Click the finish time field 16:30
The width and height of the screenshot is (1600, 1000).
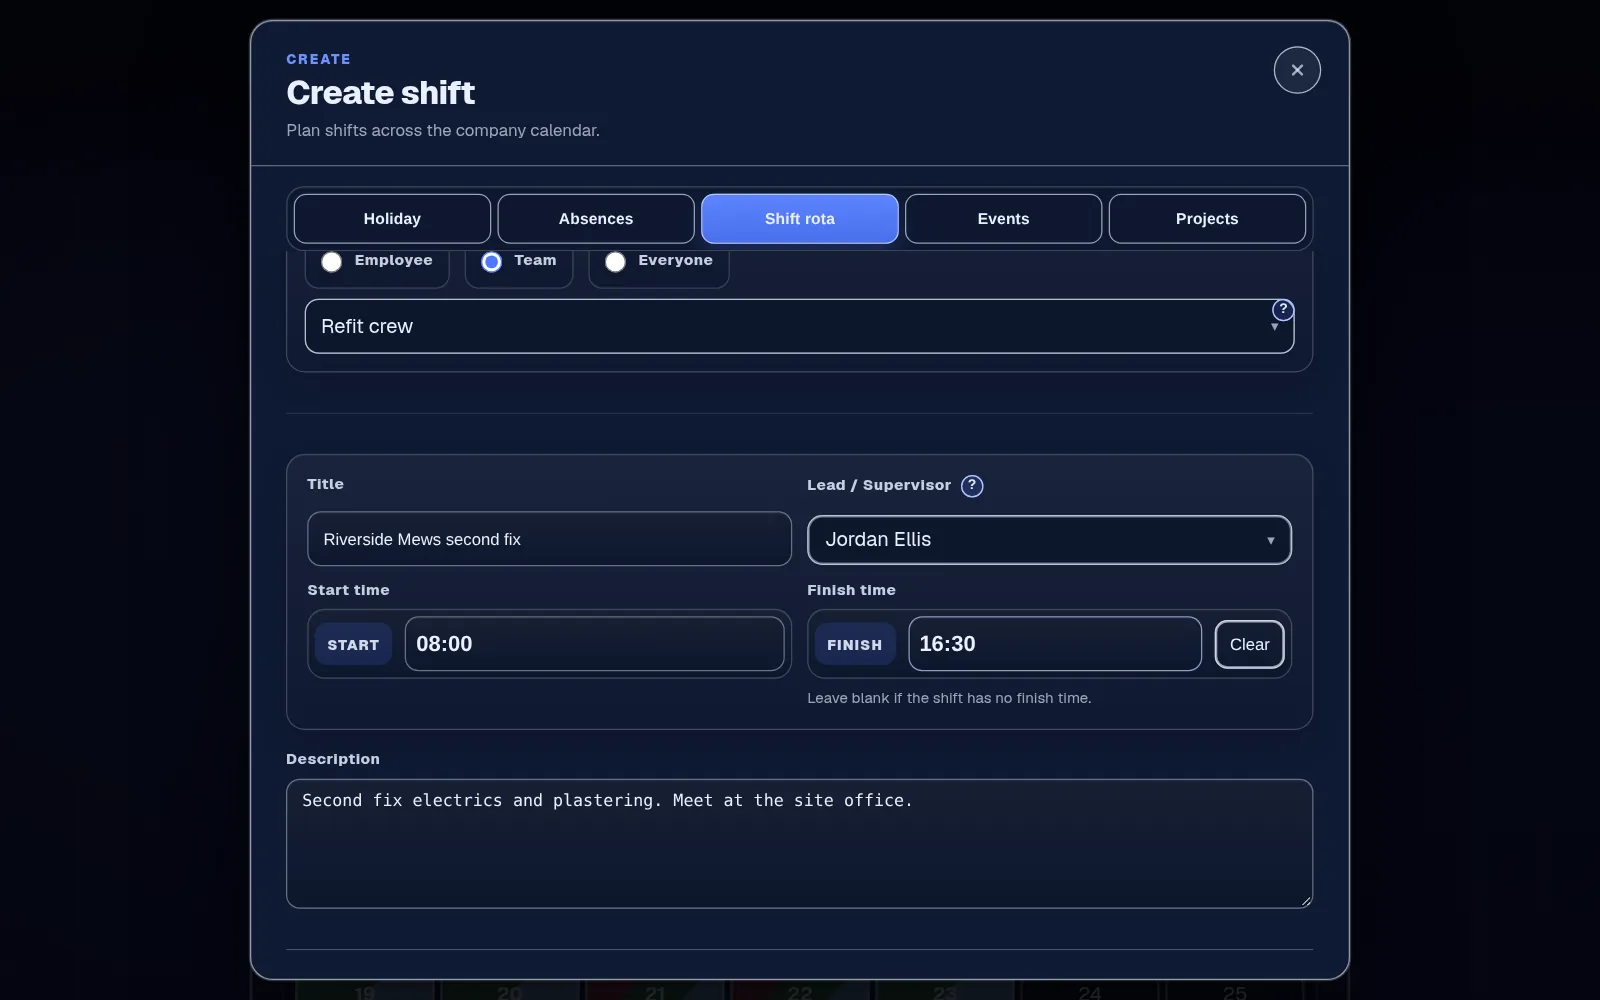pyautogui.click(x=1055, y=644)
